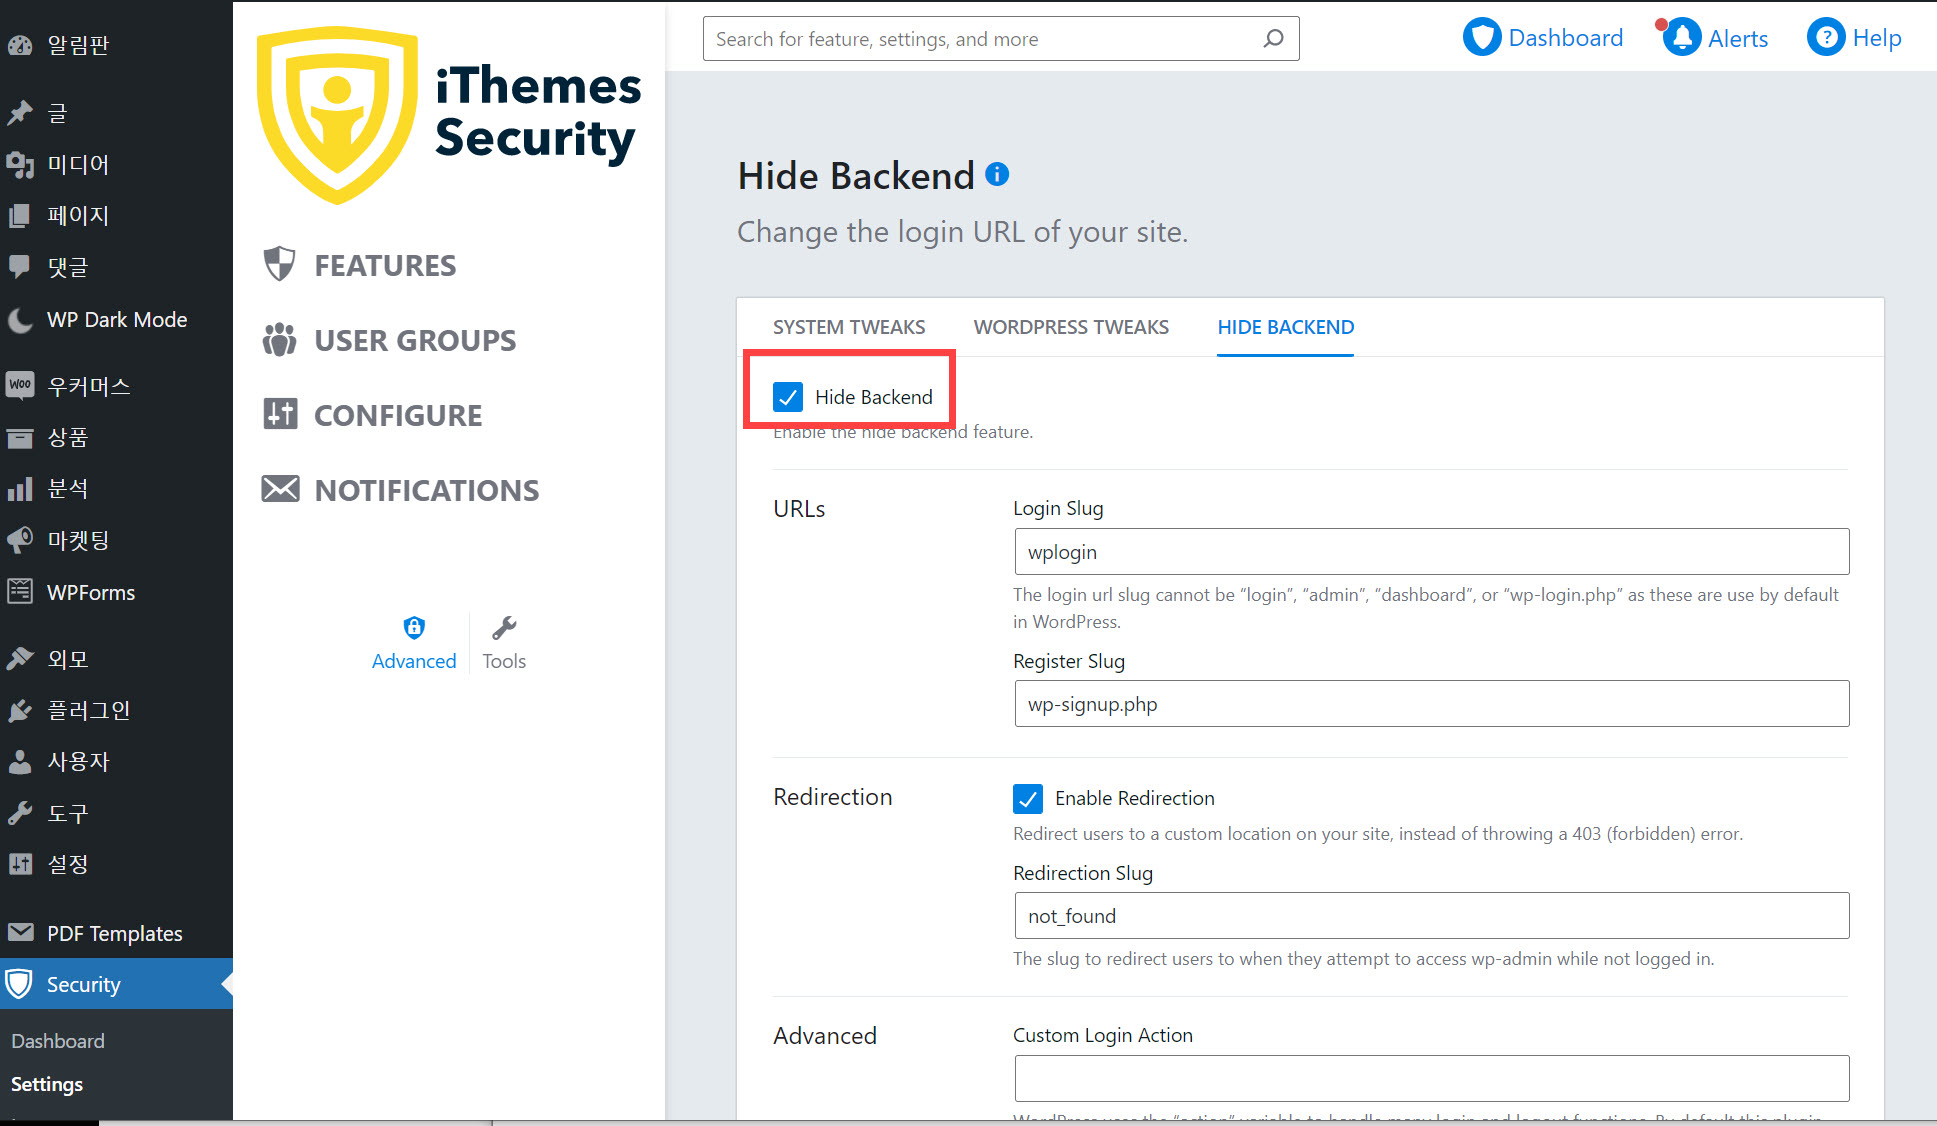This screenshot has height=1126, width=1937.
Task: Open Alerts bell icon
Action: tap(1682, 38)
